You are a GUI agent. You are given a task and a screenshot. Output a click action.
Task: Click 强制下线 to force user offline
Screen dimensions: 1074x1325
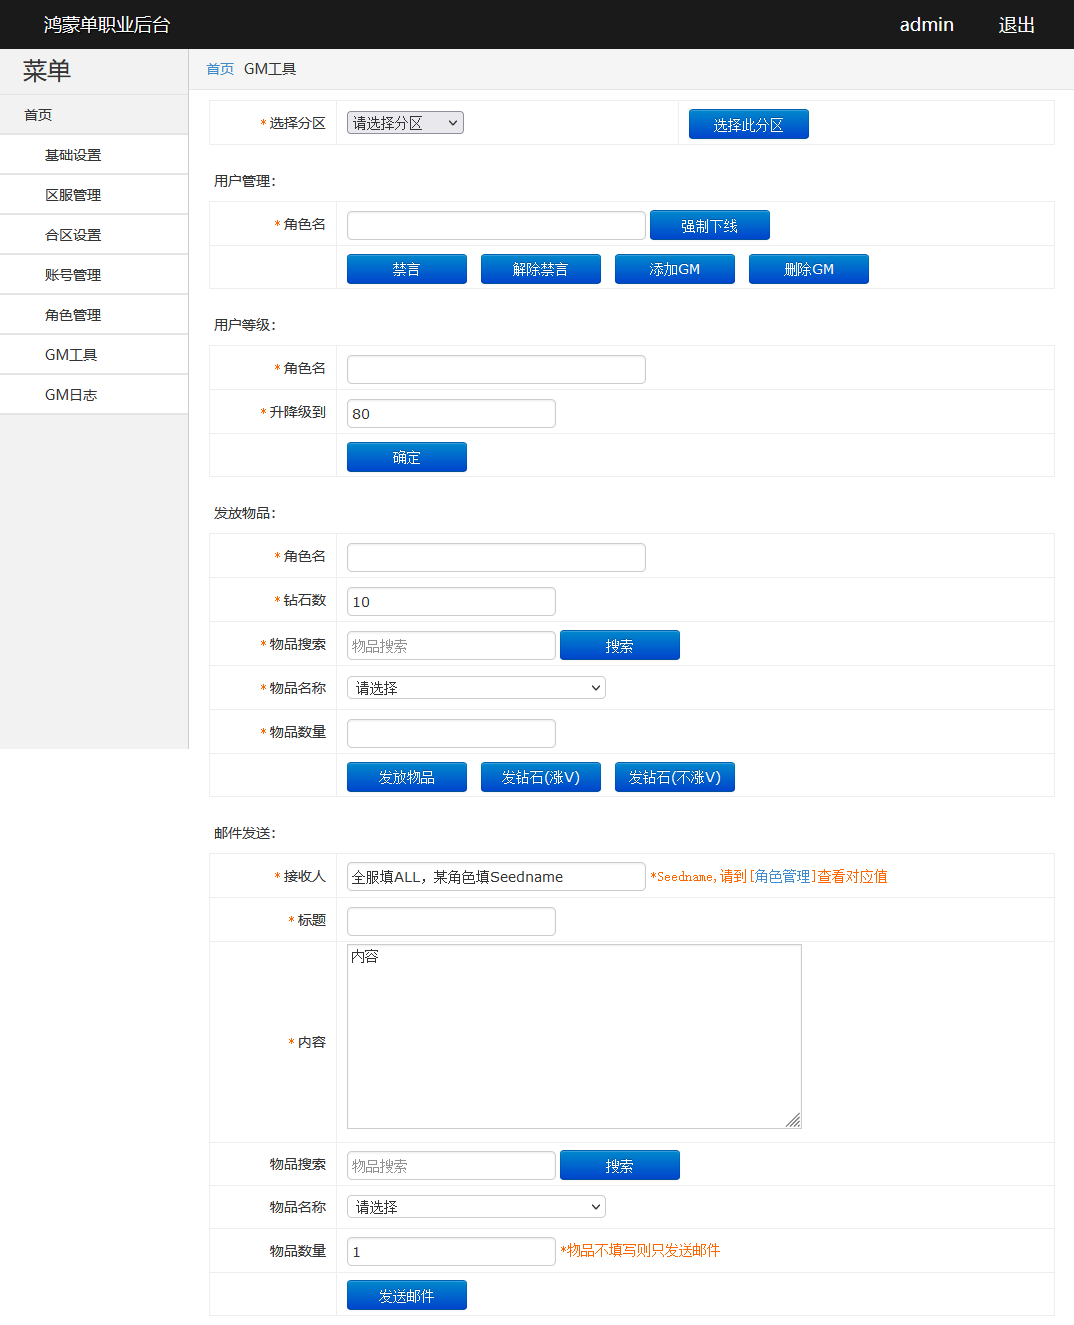pos(709,225)
